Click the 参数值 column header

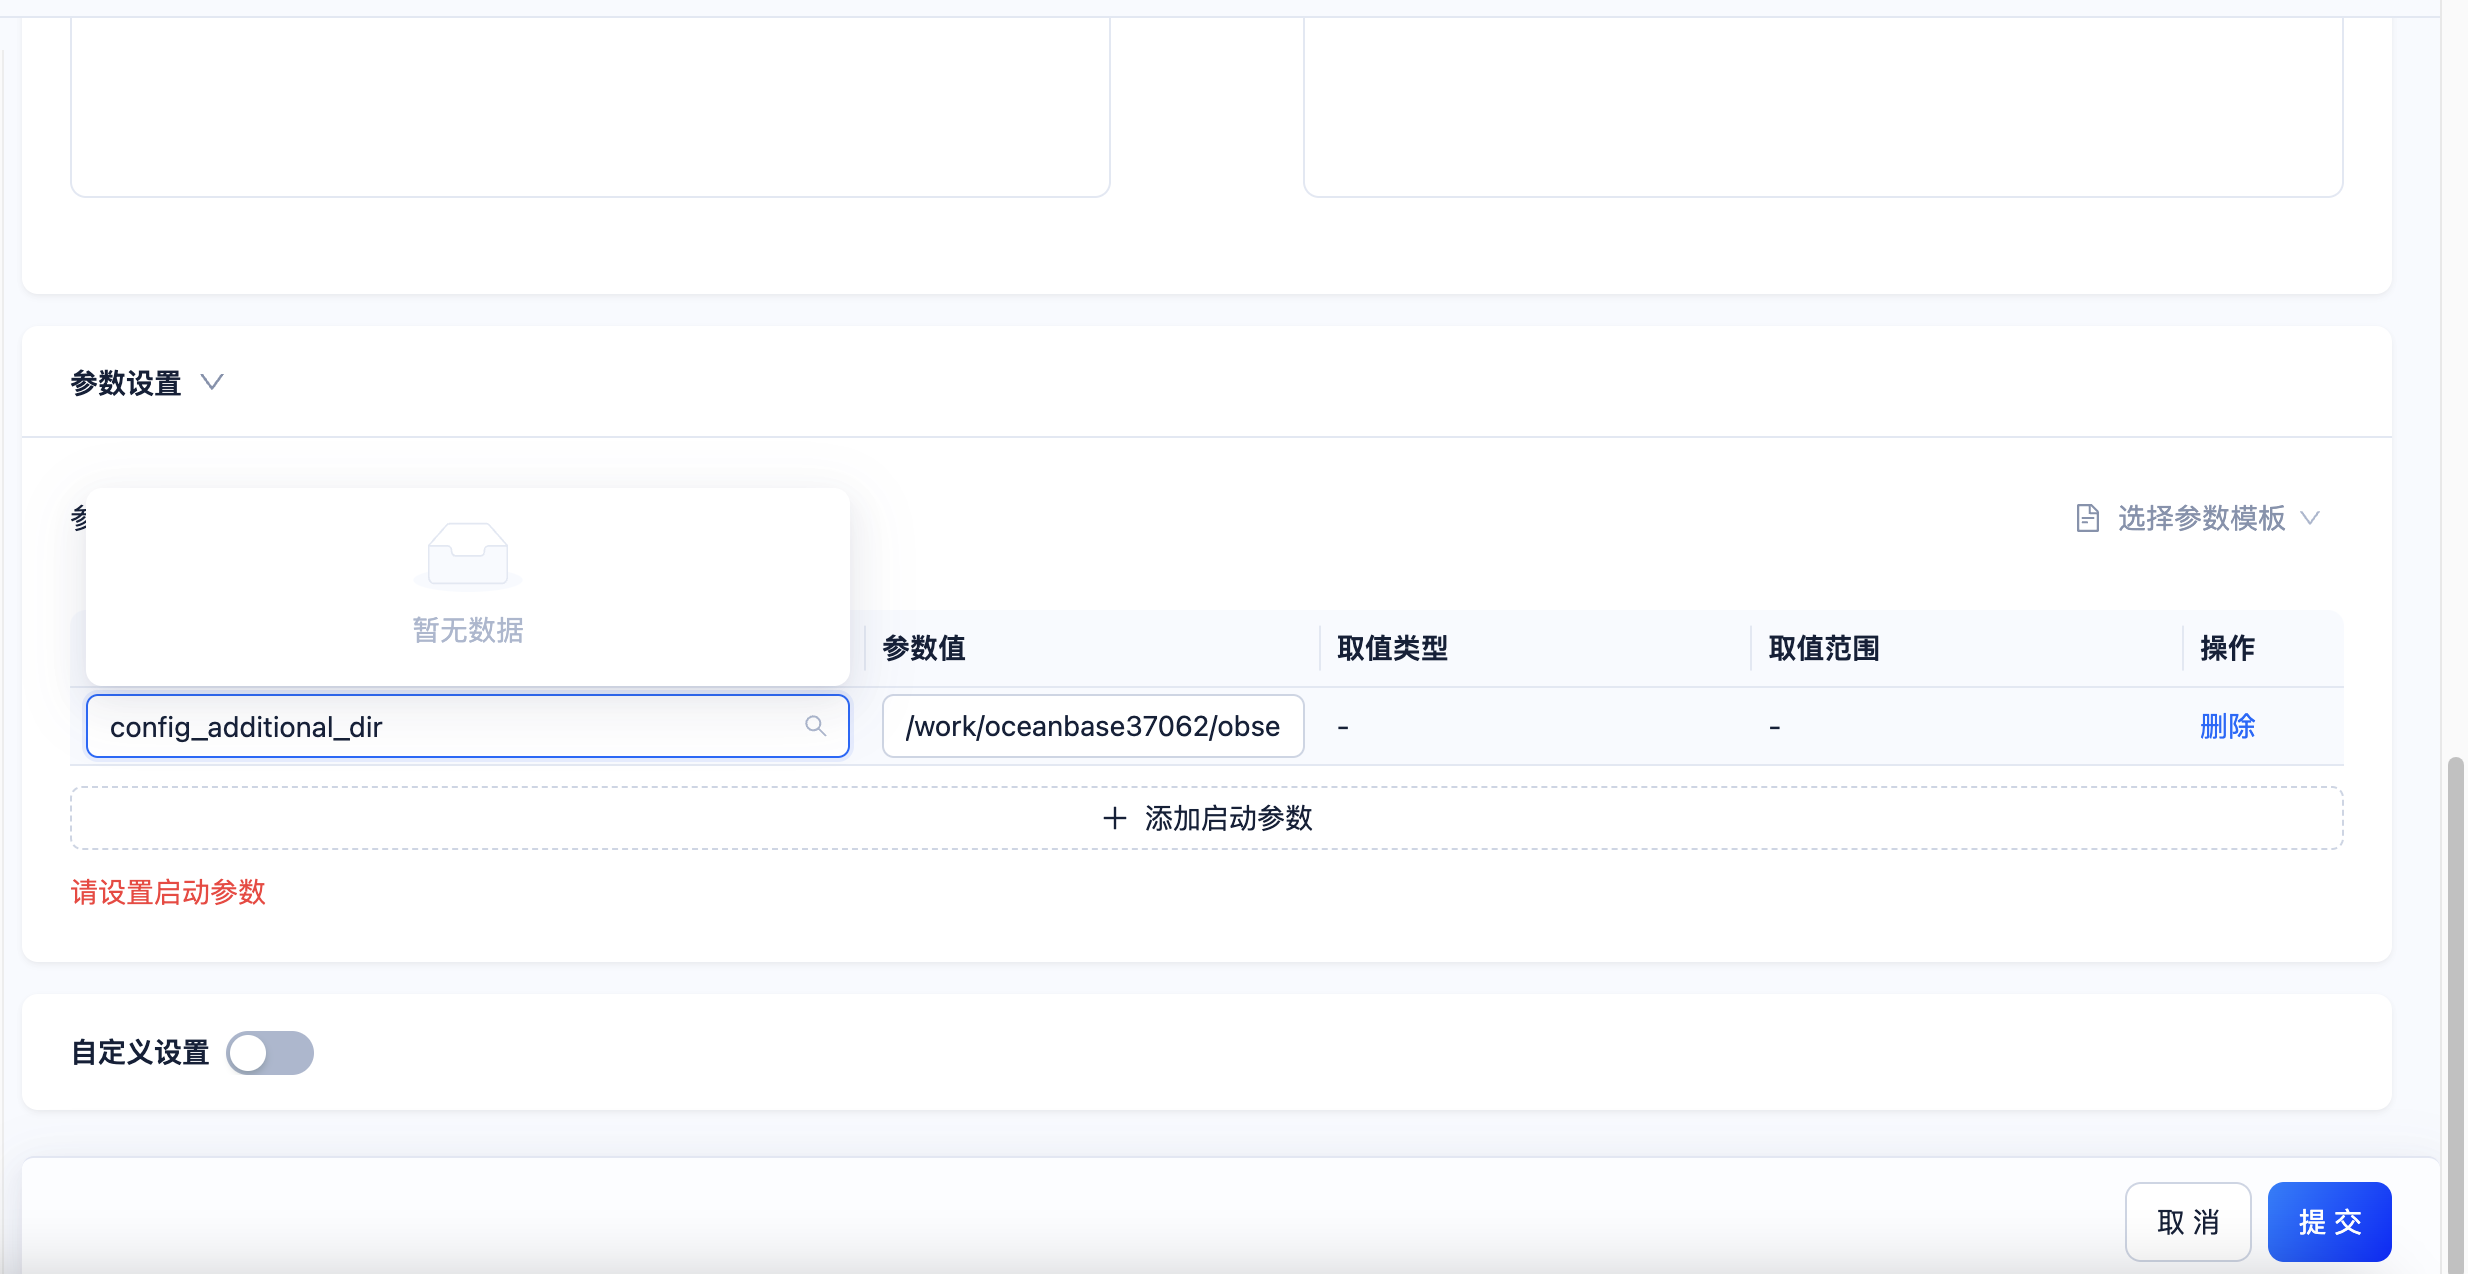point(924,648)
